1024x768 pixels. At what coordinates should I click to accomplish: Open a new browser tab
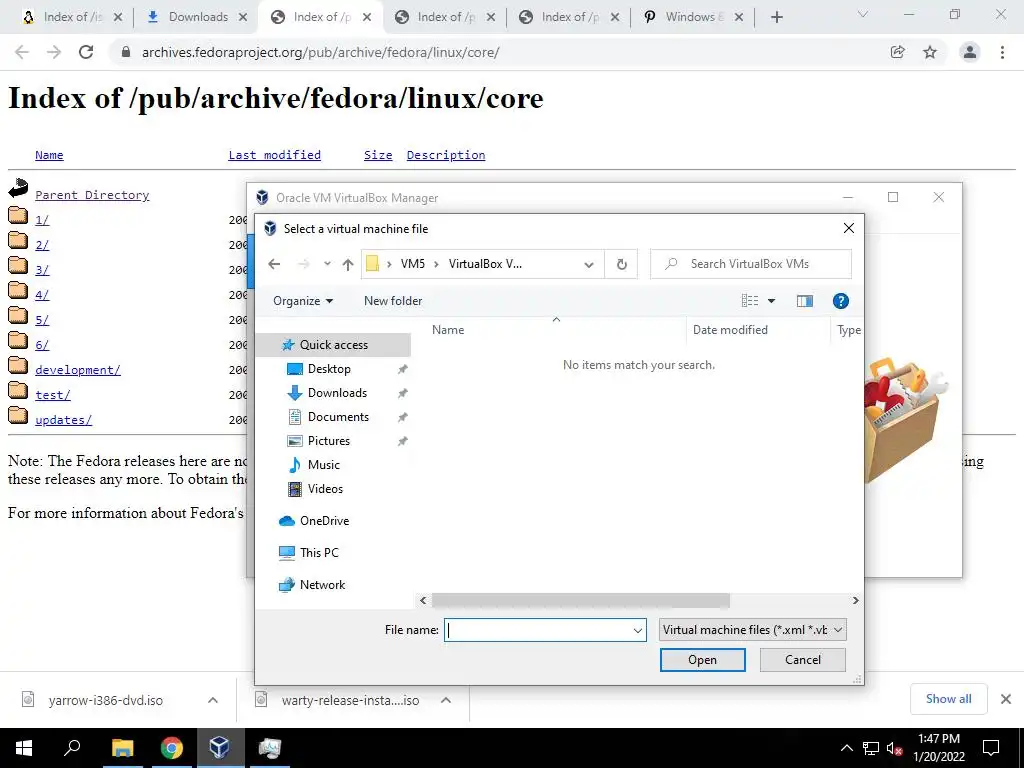pos(776,18)
